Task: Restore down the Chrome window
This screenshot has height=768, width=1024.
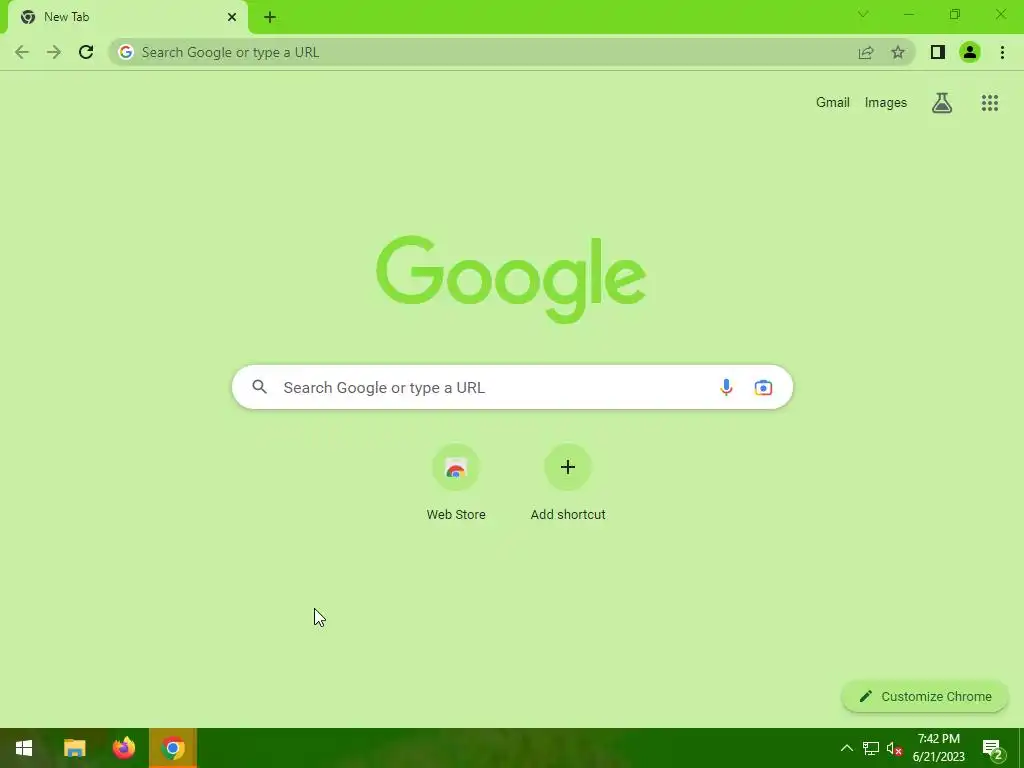Action: click(955, 14)
